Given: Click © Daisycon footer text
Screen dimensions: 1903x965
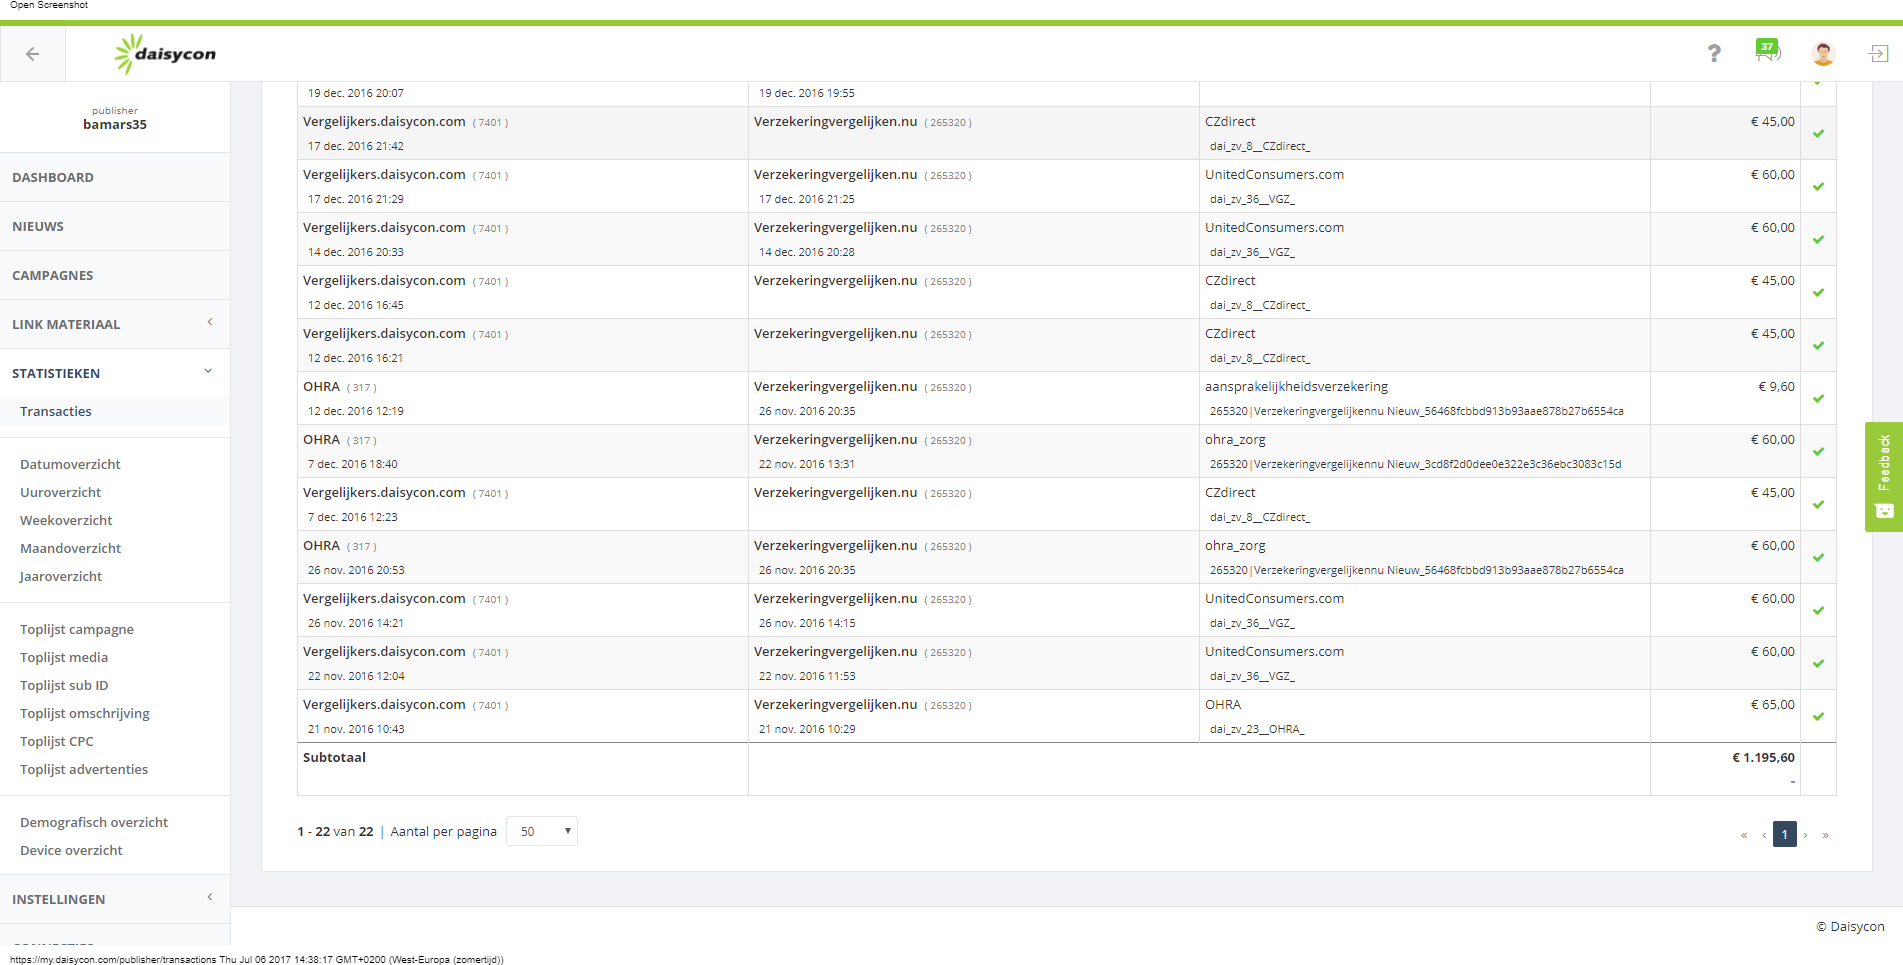Looking at the screenshot, I should pyautogui.click(x=1850, y=926).
